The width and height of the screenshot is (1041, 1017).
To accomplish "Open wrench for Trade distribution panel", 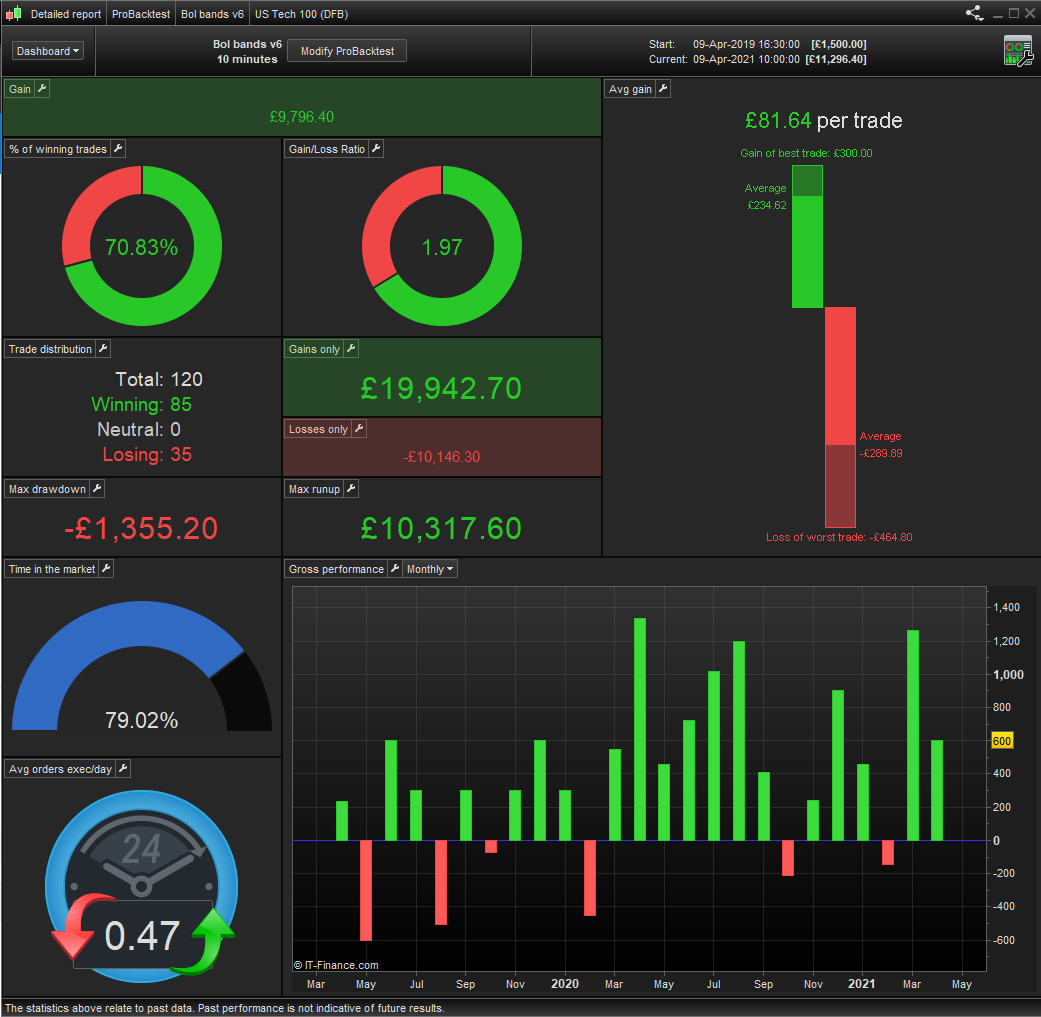I will (x=103, y=349).
